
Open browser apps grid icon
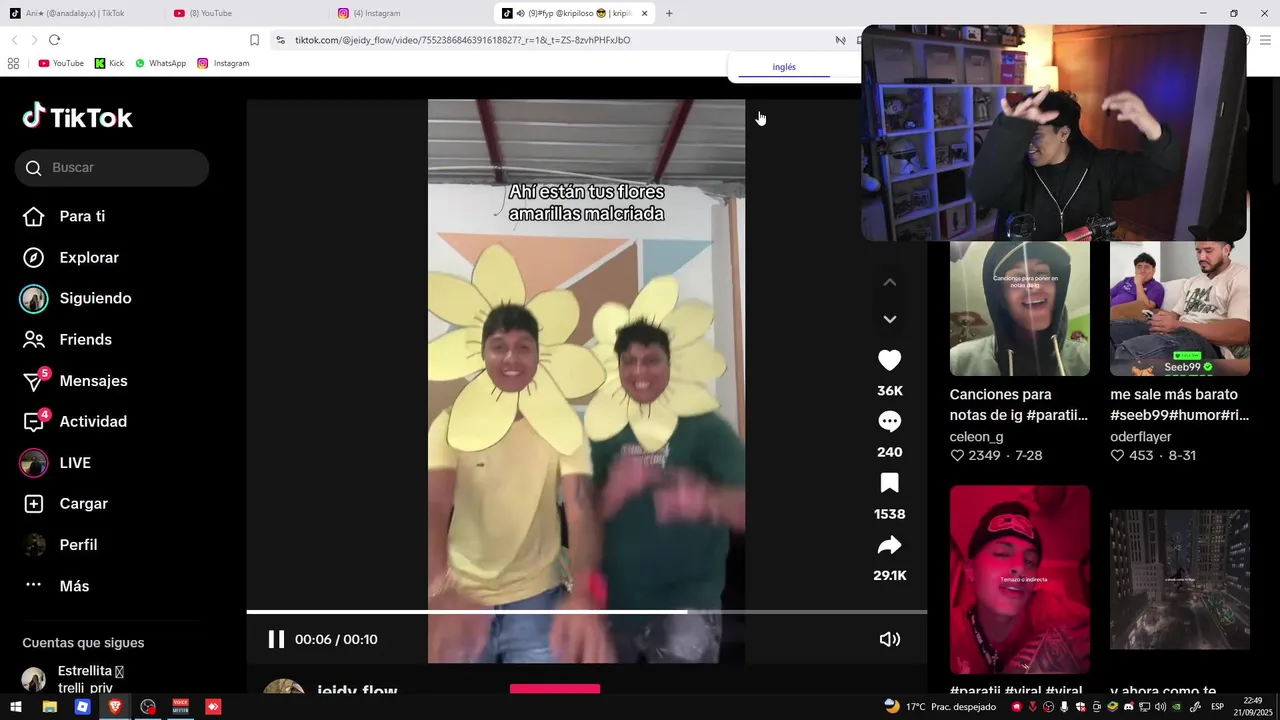(x=13, y=63)
